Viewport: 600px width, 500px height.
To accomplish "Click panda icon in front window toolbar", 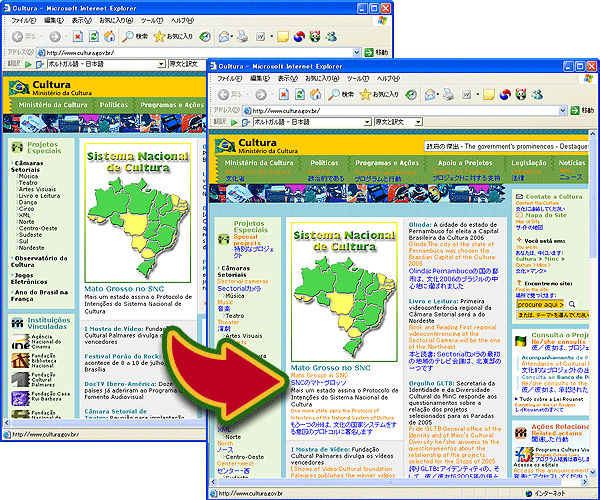I will coord(521,94).
